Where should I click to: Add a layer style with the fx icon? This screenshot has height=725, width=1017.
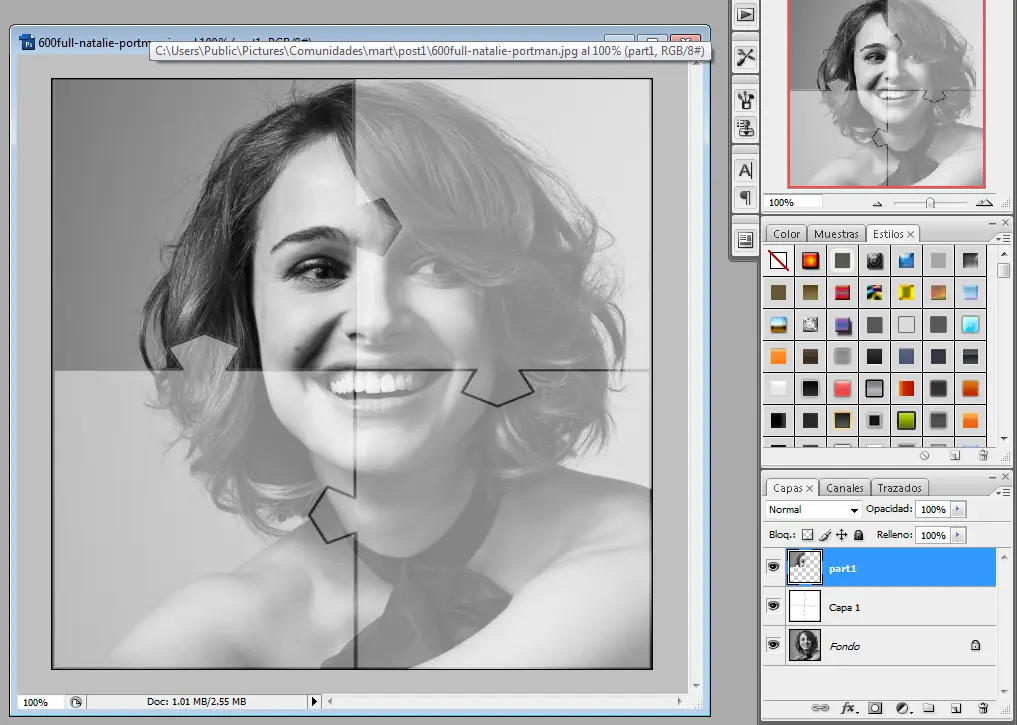(848, 708)
